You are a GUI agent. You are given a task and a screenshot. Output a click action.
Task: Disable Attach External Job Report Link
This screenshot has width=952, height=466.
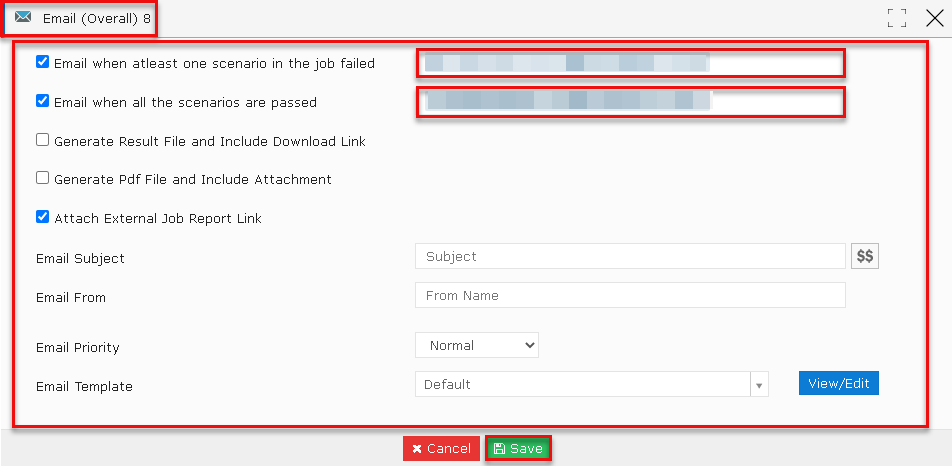[42, 217]
